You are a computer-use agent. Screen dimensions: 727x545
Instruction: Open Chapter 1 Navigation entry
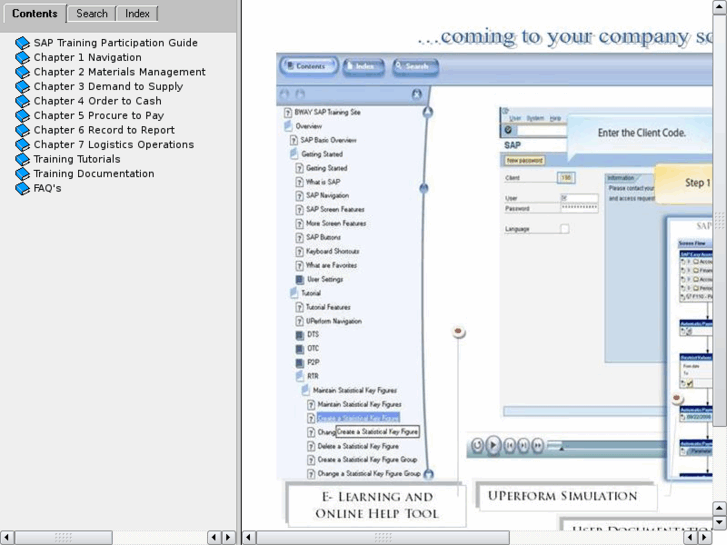click(88, 58)
